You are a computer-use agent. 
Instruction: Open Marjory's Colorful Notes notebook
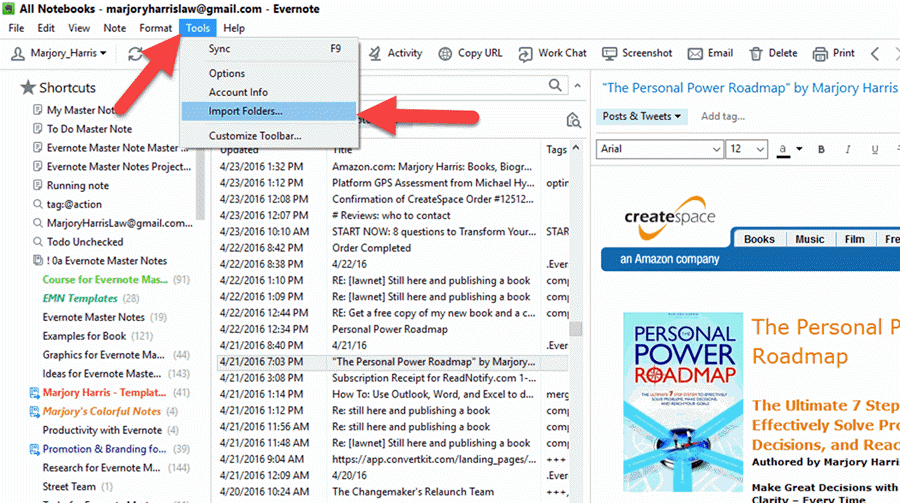102,411
